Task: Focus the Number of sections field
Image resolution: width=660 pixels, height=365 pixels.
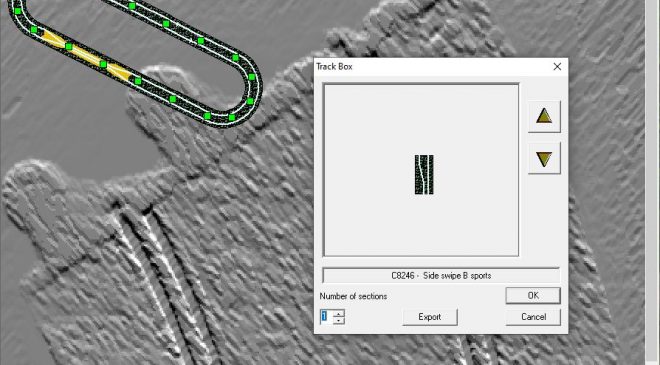Action: 327,317
